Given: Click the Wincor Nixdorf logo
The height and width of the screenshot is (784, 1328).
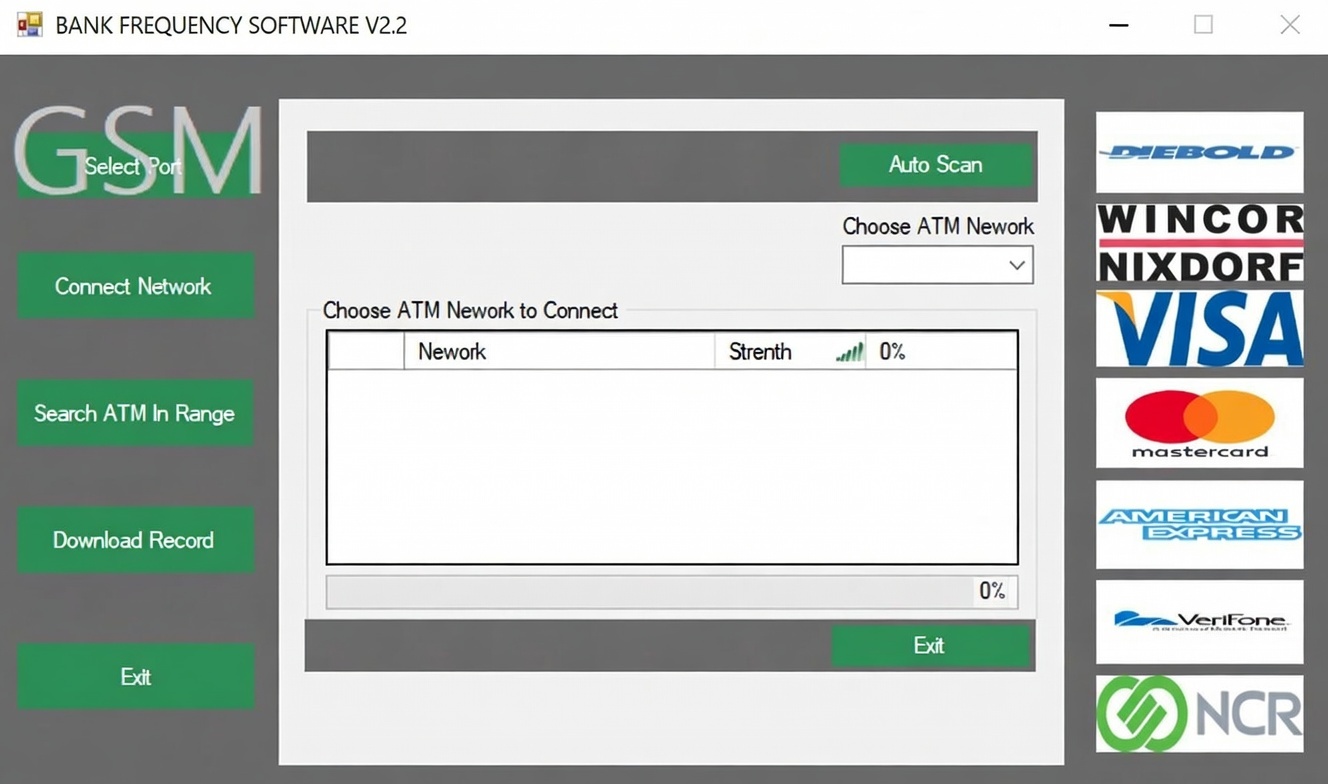Looking at the screenshot, I should [x=1199, y=243].
